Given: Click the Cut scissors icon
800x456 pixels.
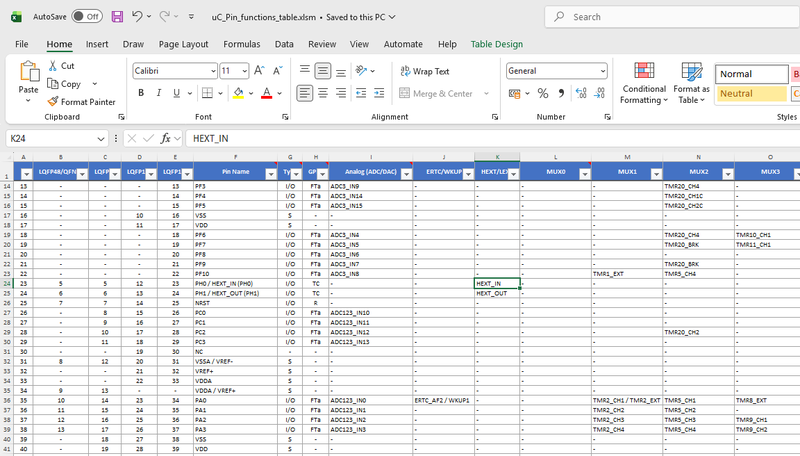Looking at the screenshot, I should pos(53,65).
